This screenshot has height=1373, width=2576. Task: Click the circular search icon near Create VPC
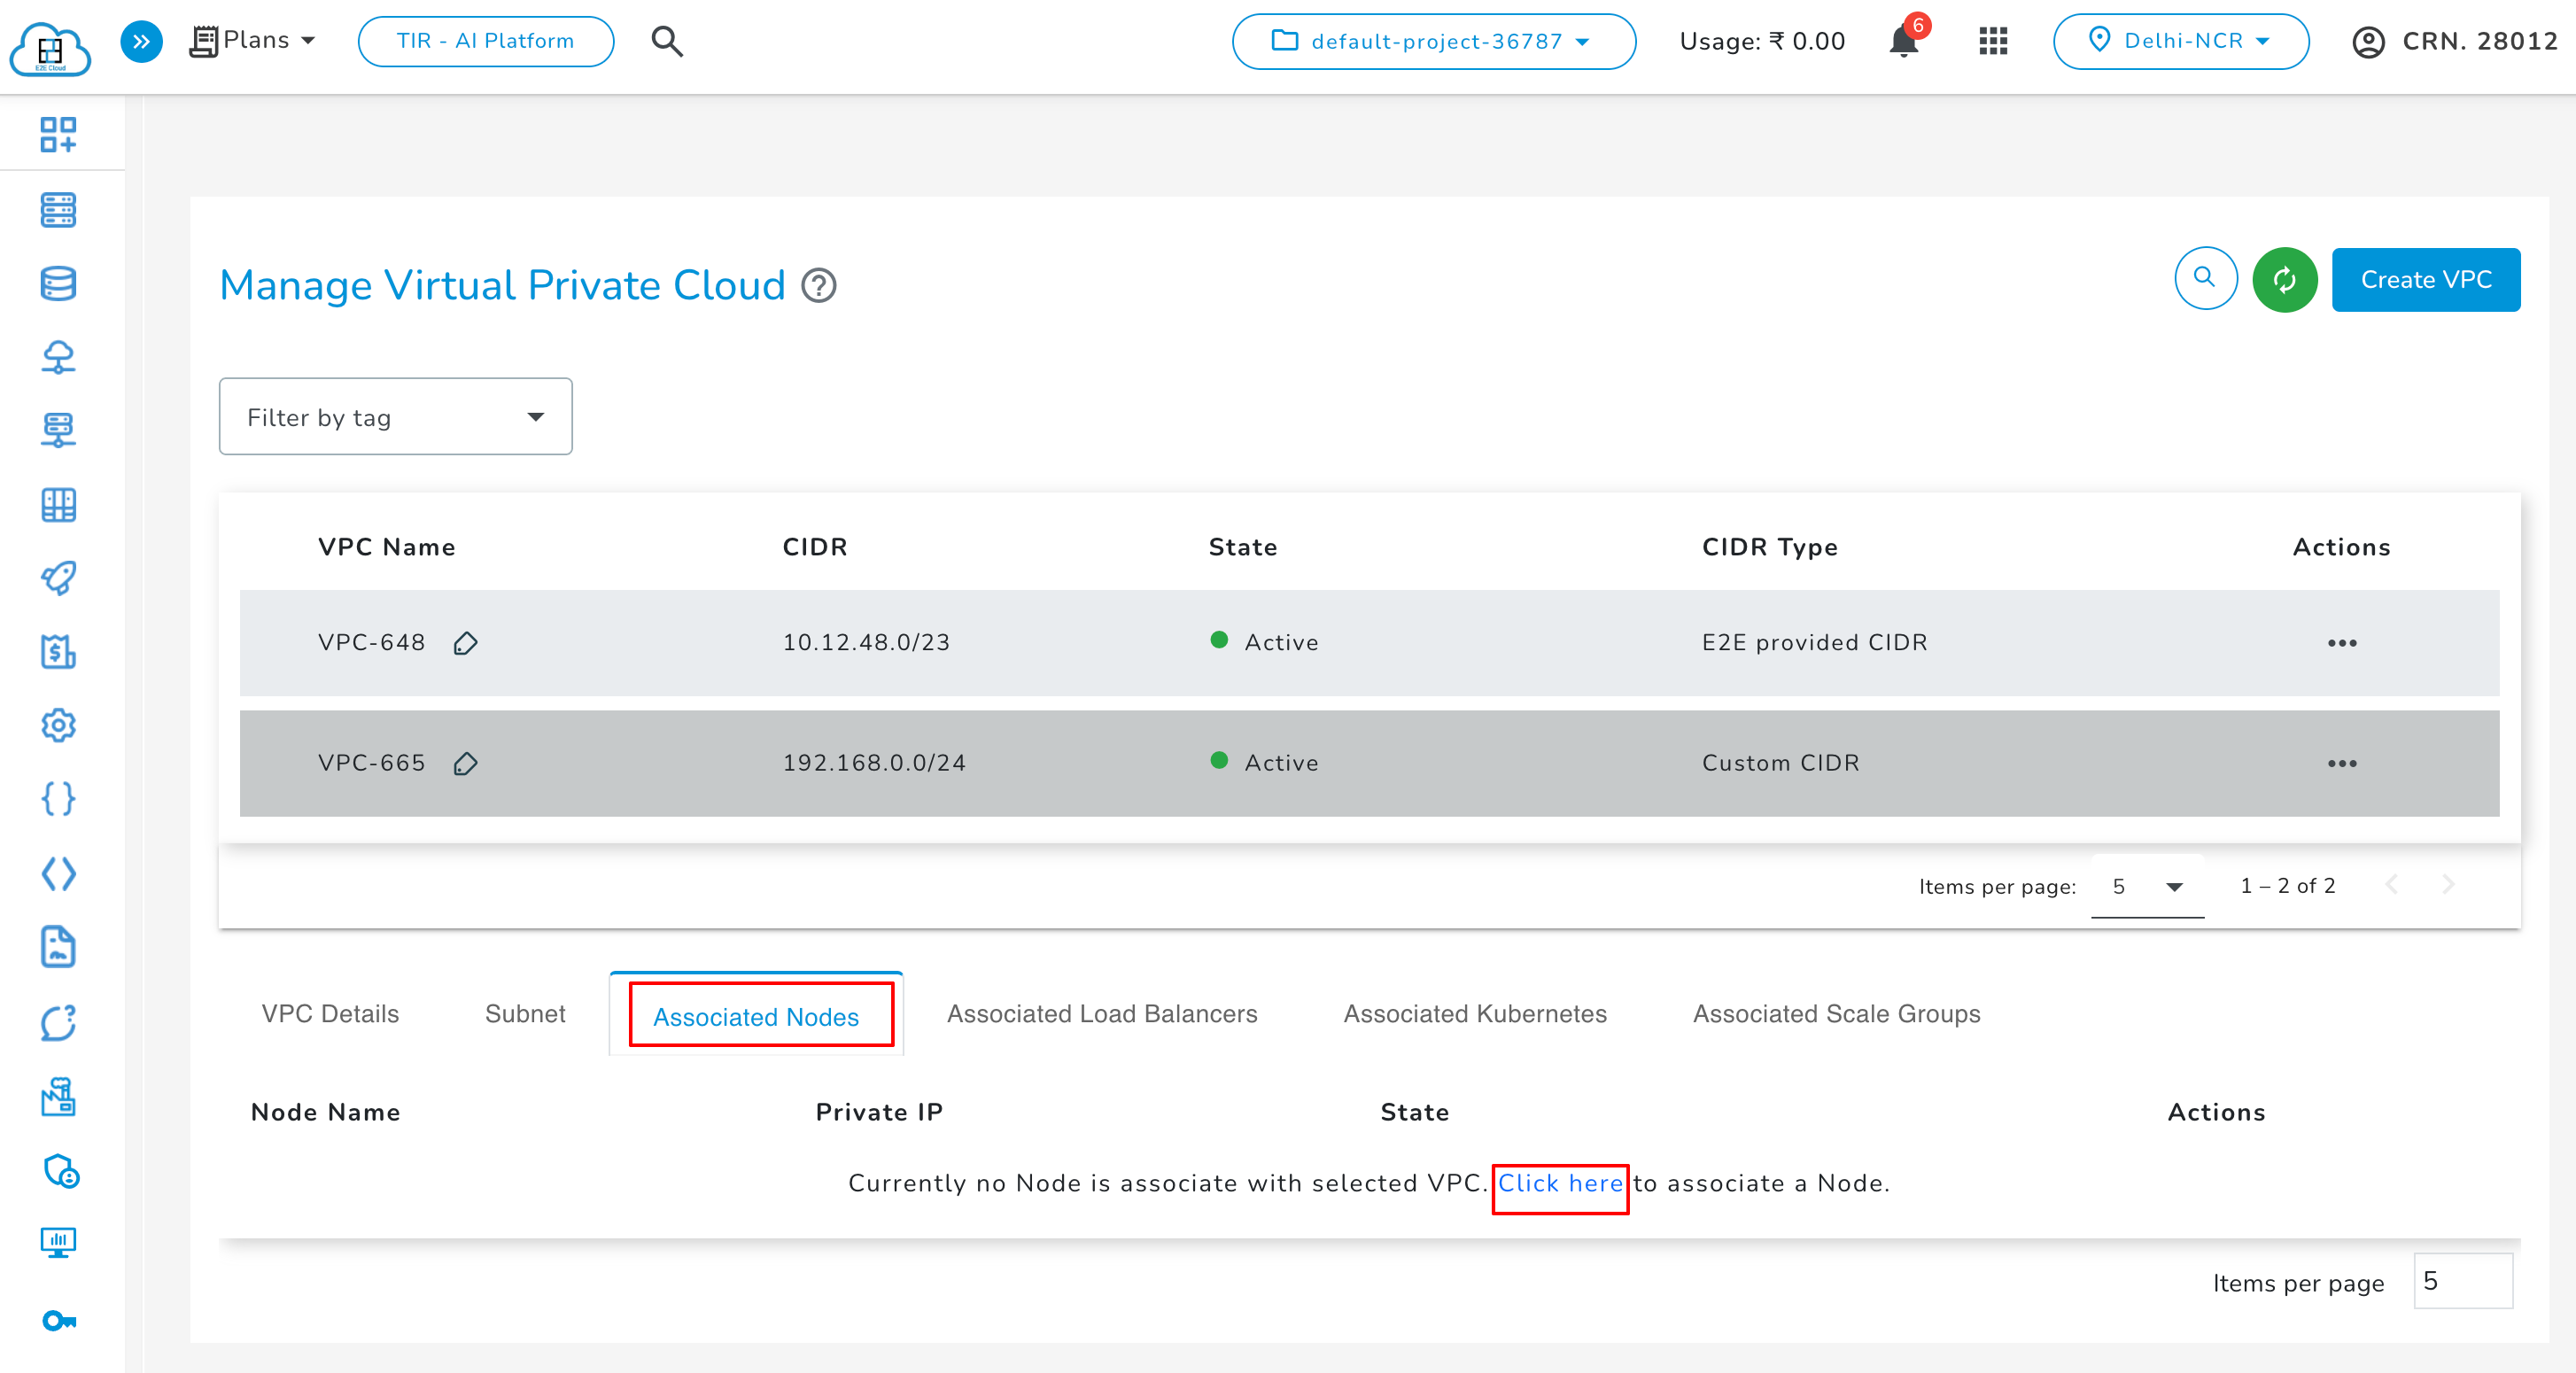pos(2205,278)
